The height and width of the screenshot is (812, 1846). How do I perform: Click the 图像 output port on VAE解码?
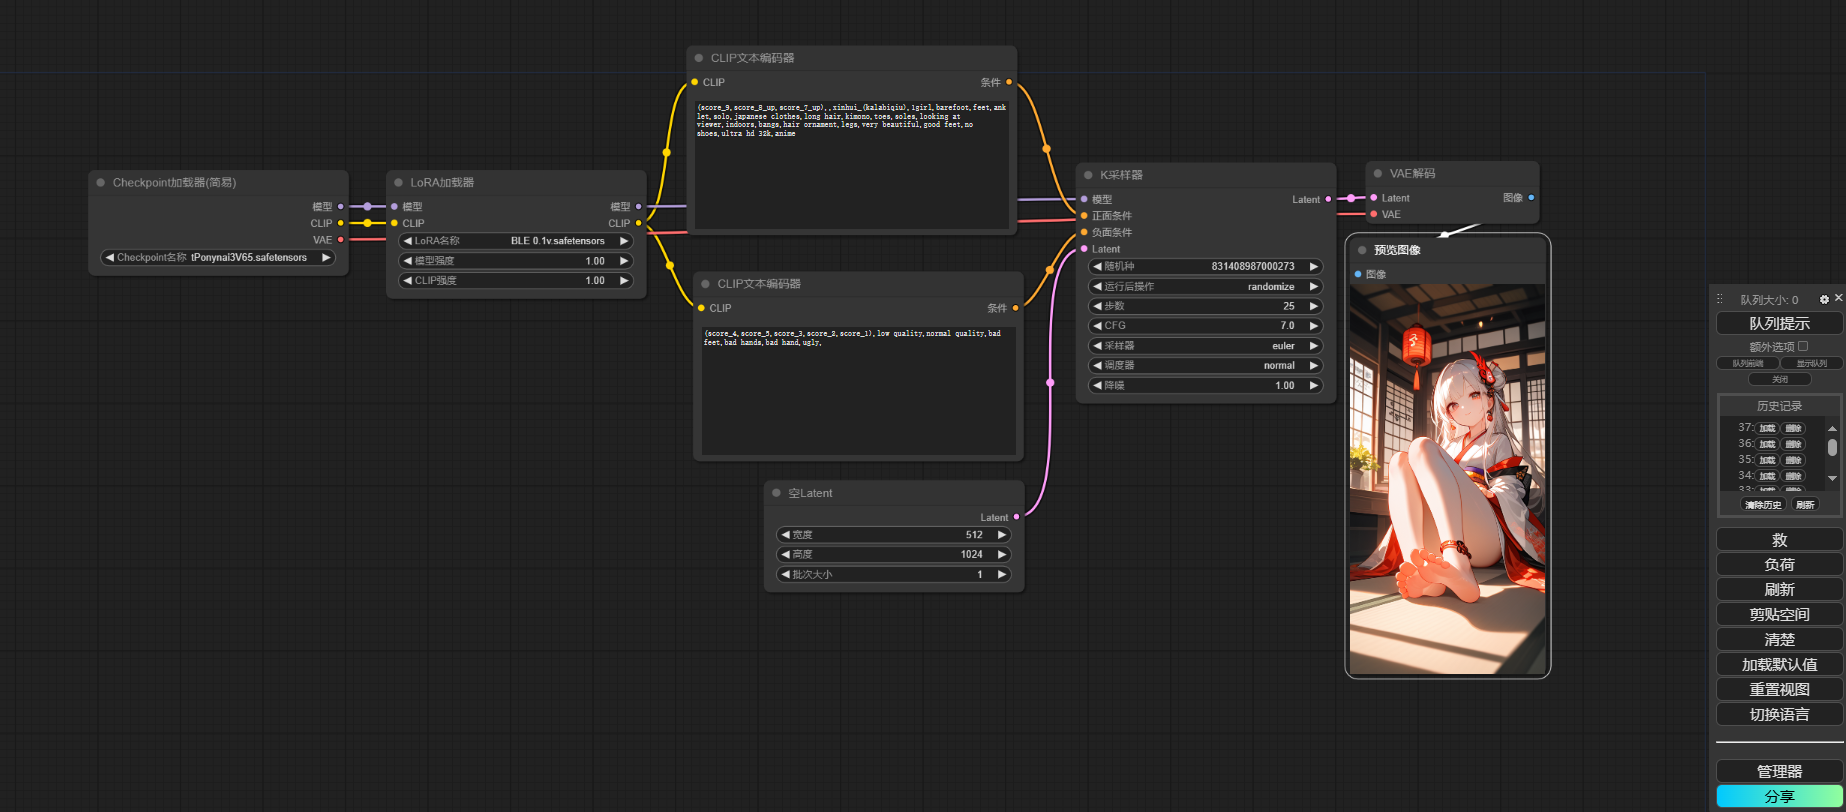point(1531,198)
